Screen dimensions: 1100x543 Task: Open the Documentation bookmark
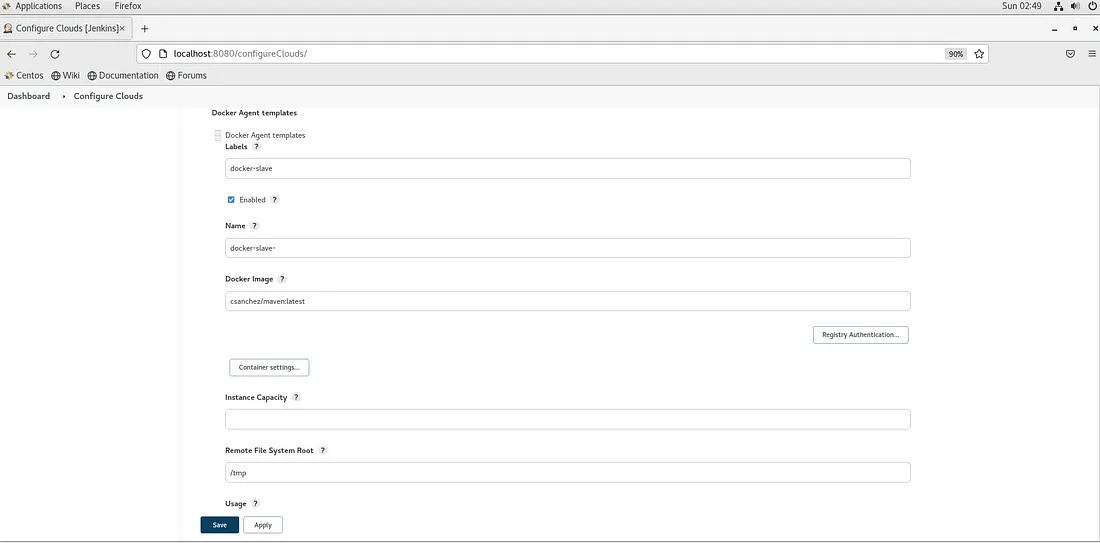pyautogui.click(x=123, y=75)
